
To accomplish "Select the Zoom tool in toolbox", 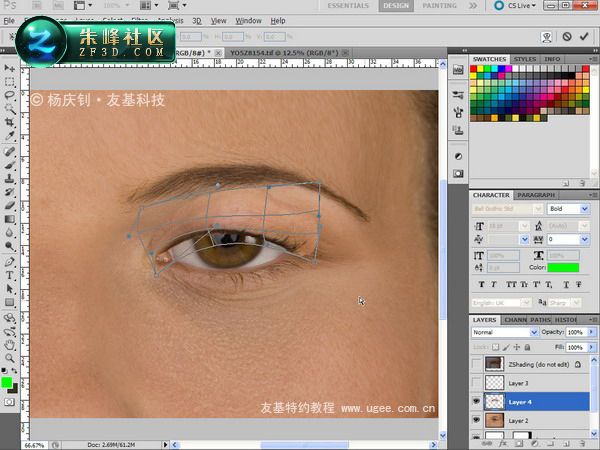I will tap(10, 358).
